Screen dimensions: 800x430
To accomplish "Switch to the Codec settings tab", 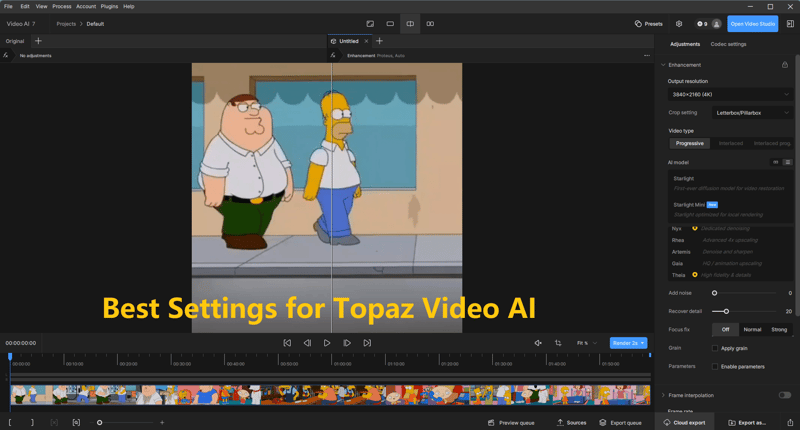I will 728,44.
